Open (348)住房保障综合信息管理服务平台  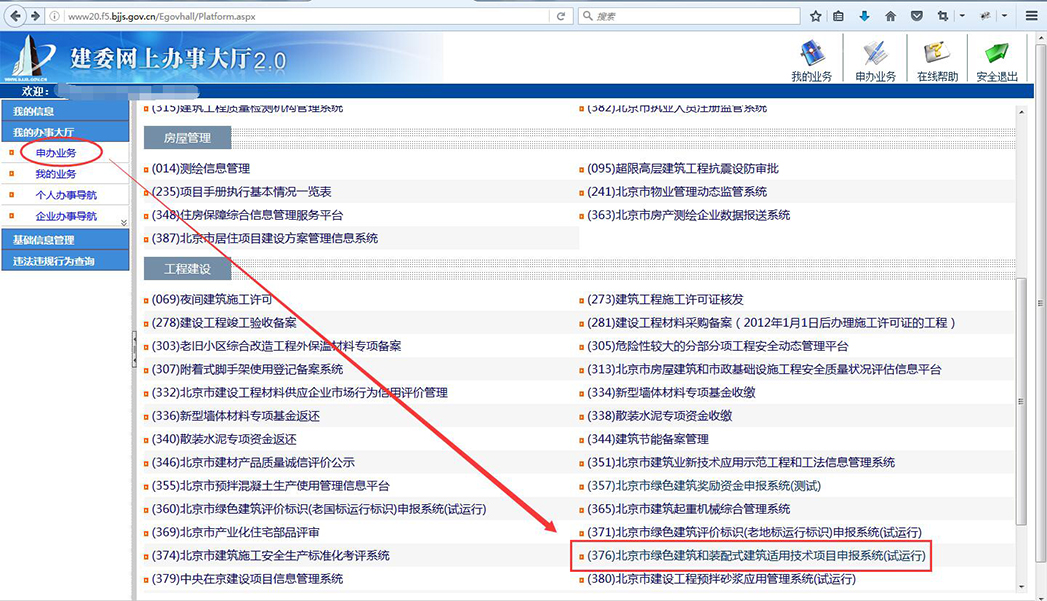tap(248, 216)
